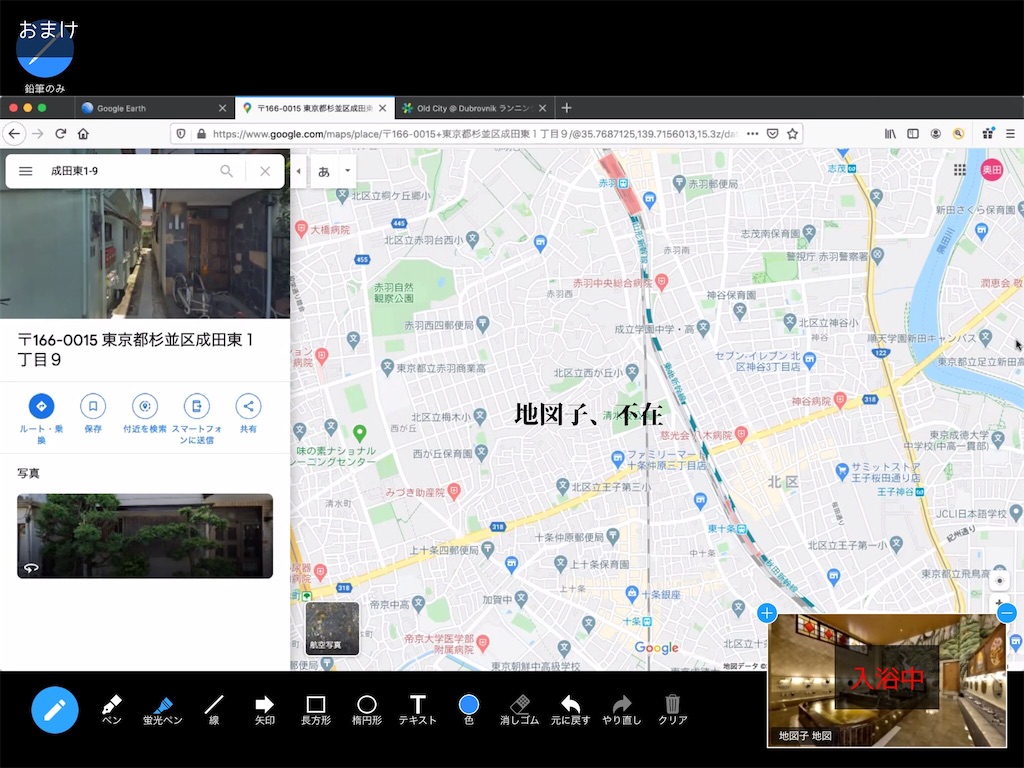
Task: Click the あ input mode button
Action: point(324,172)
